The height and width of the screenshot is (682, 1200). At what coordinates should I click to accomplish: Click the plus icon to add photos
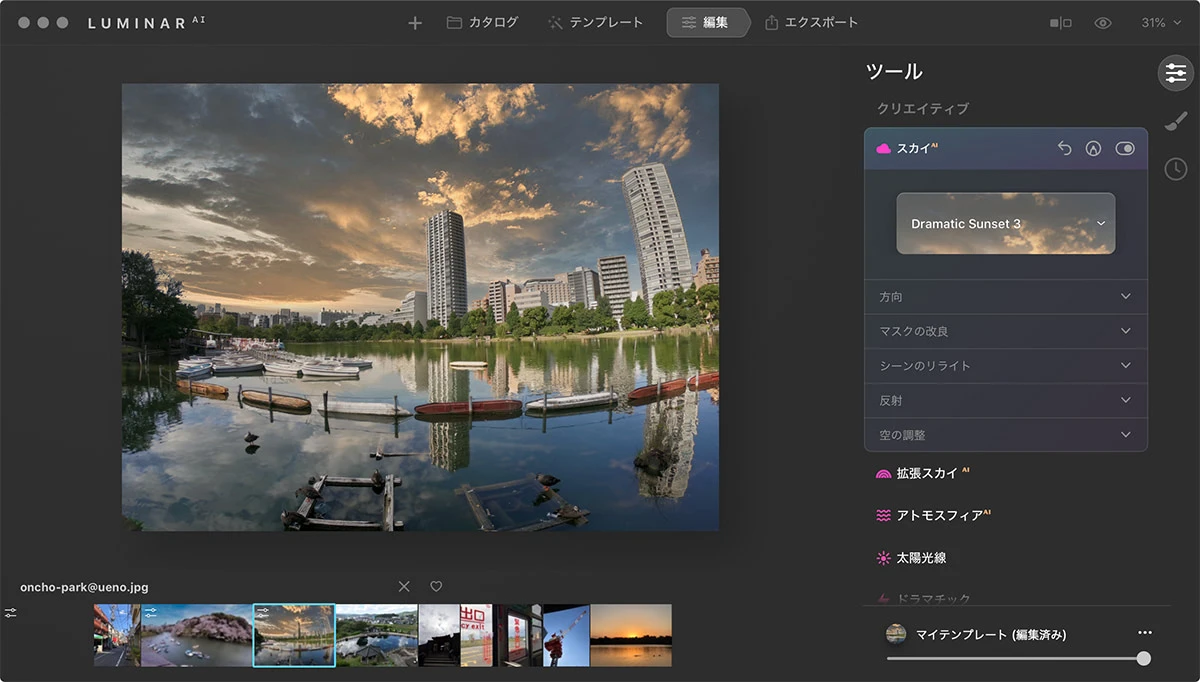tap(415, 23)
